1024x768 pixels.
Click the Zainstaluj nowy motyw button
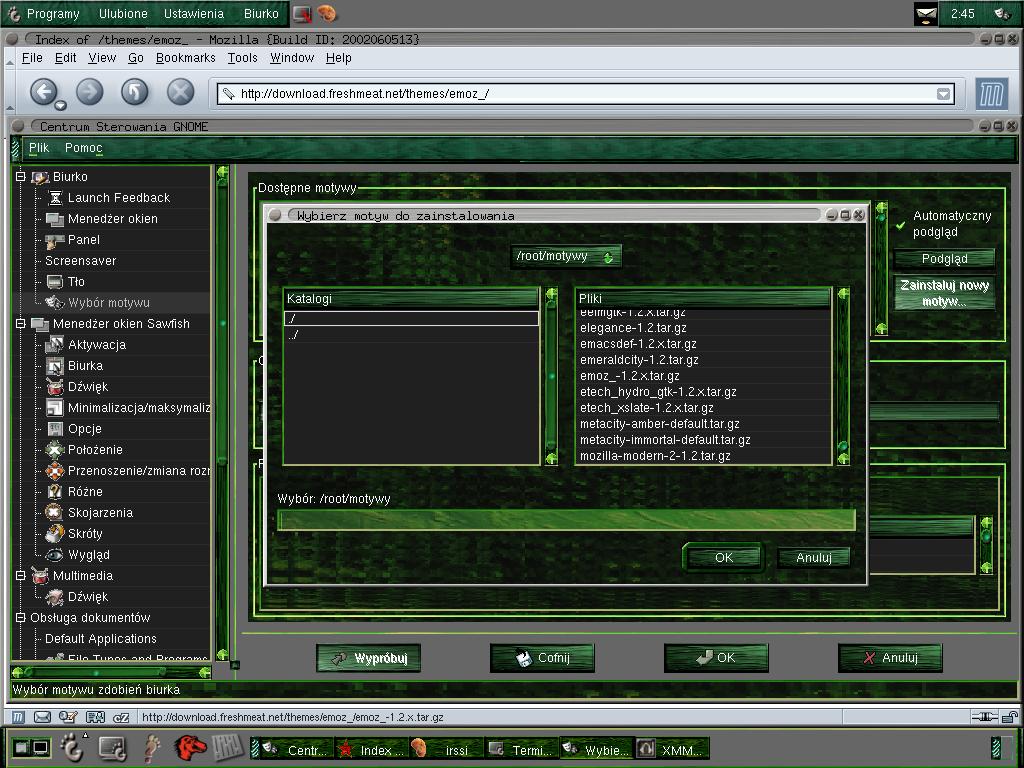pyautogui.click(x=944, y=293)
